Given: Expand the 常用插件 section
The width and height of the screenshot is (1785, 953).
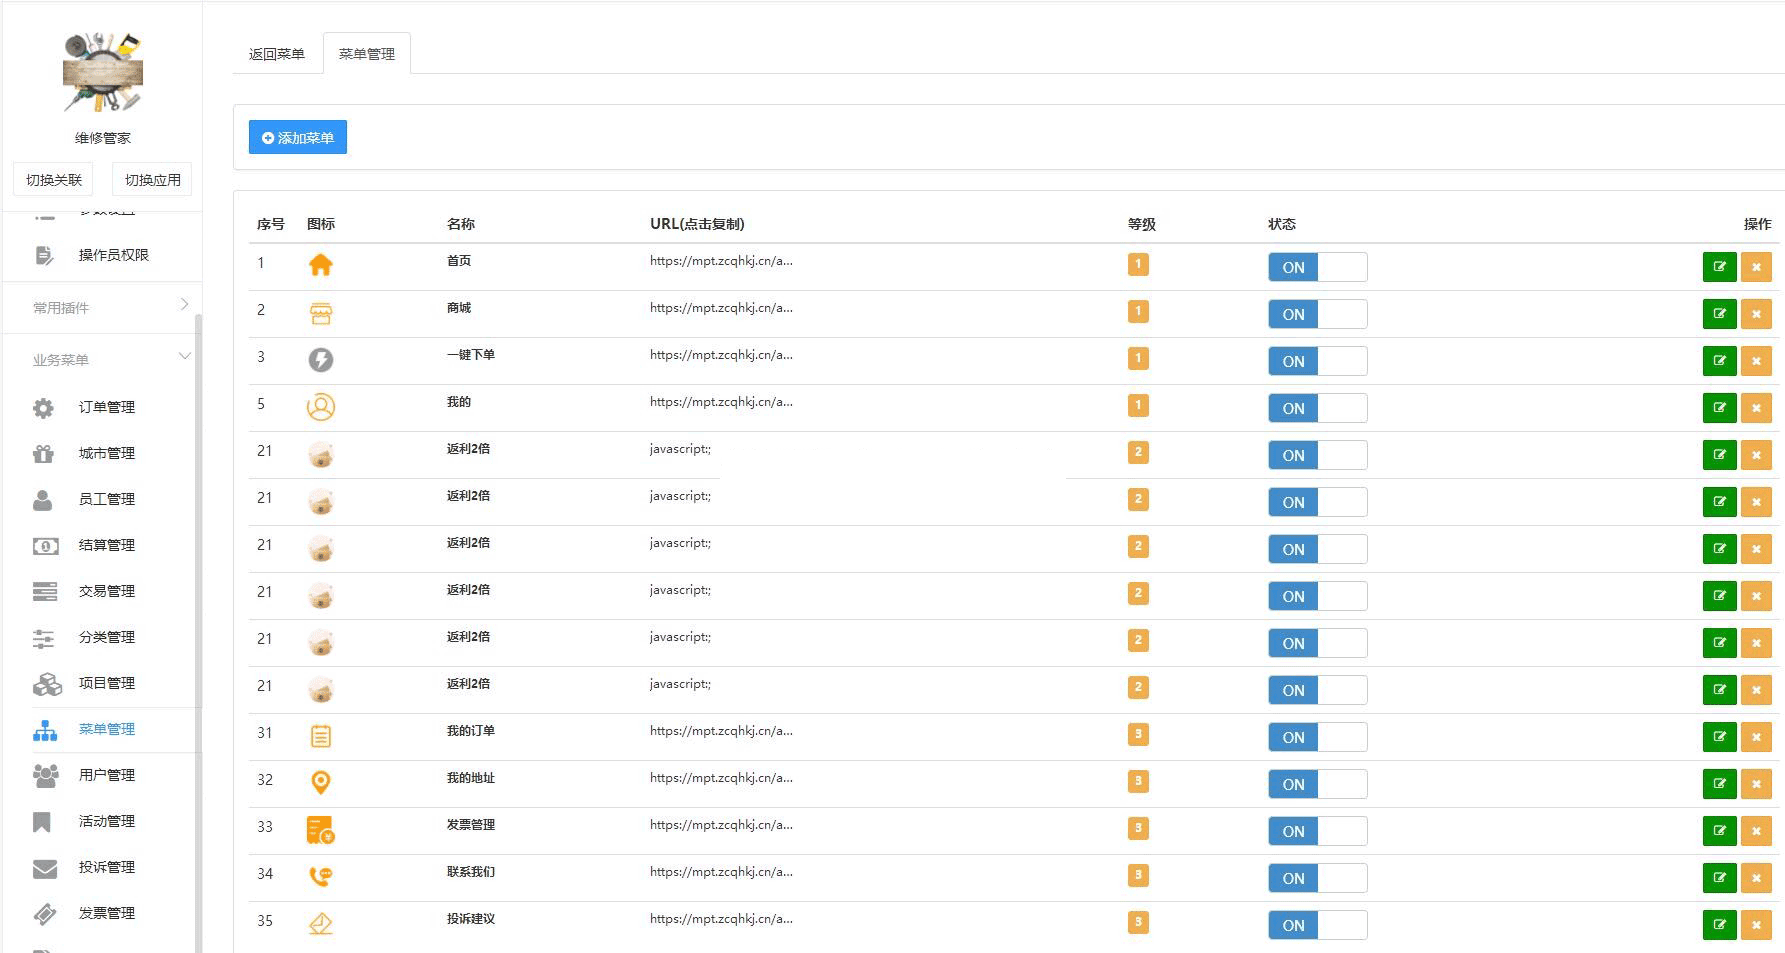Looking at the screenshot, I should tap(101, 307).
